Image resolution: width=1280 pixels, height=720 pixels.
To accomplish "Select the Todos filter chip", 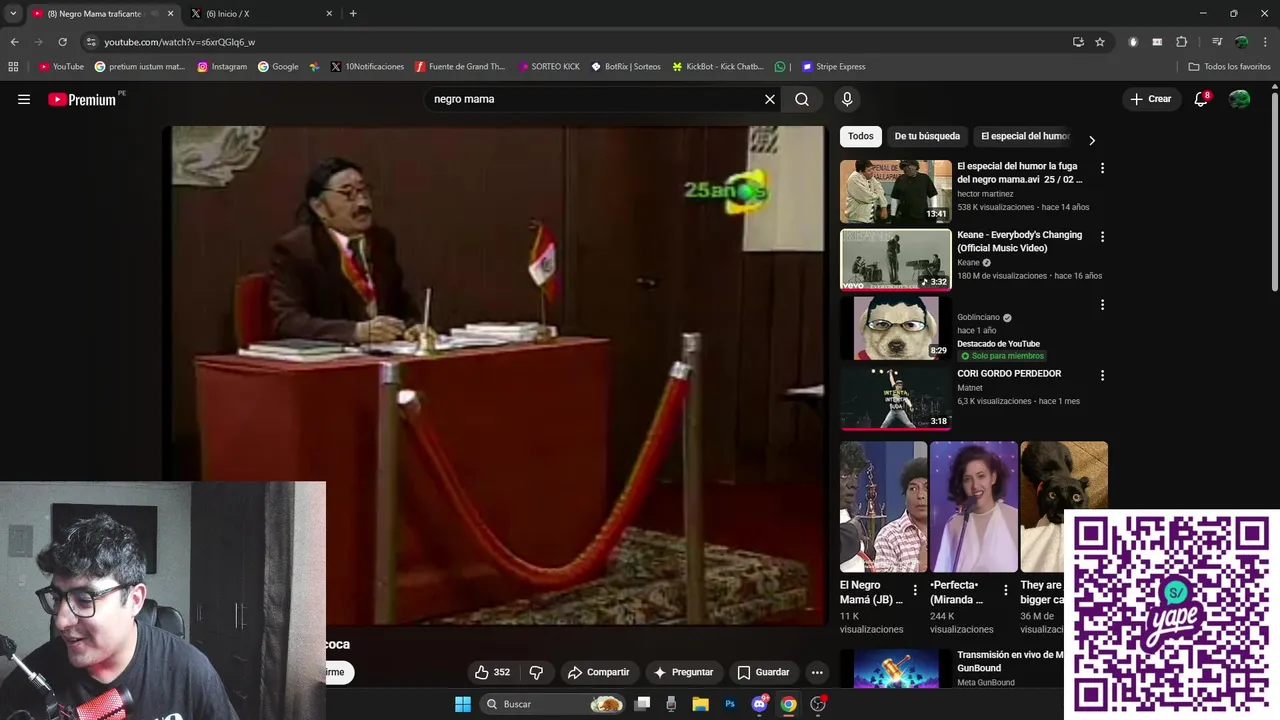I will point(860,136).
